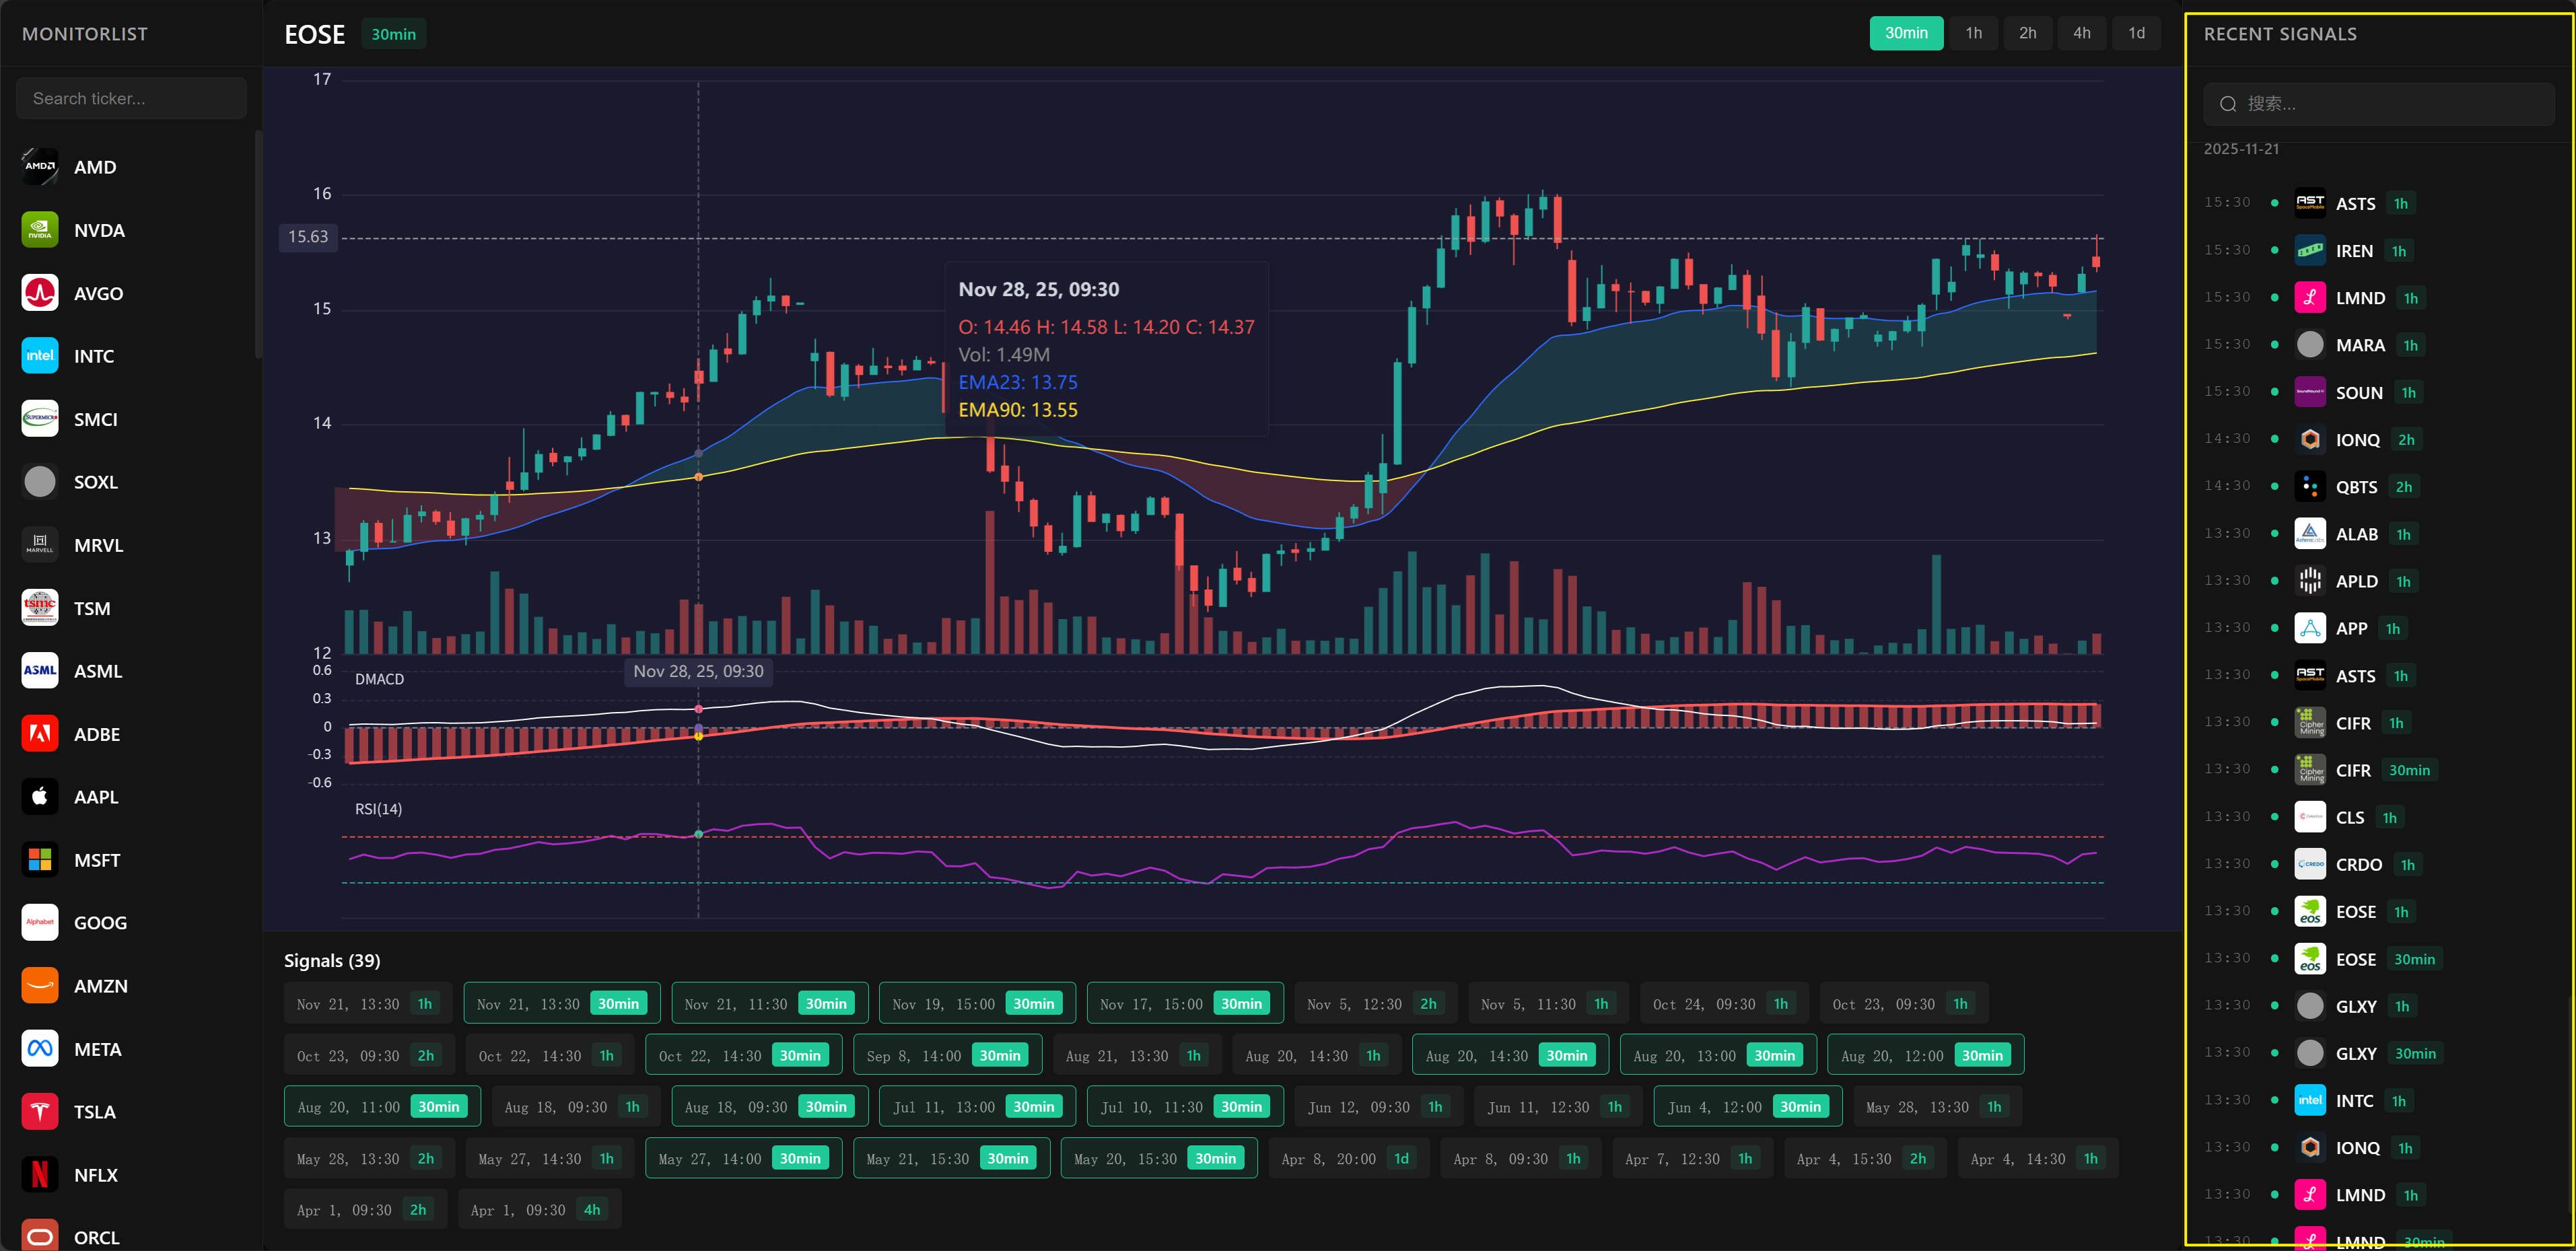This screenshot has width=2576, height=1251.
Task: Click the ALAB logo in recent signals
Action: coord(2309,534)
